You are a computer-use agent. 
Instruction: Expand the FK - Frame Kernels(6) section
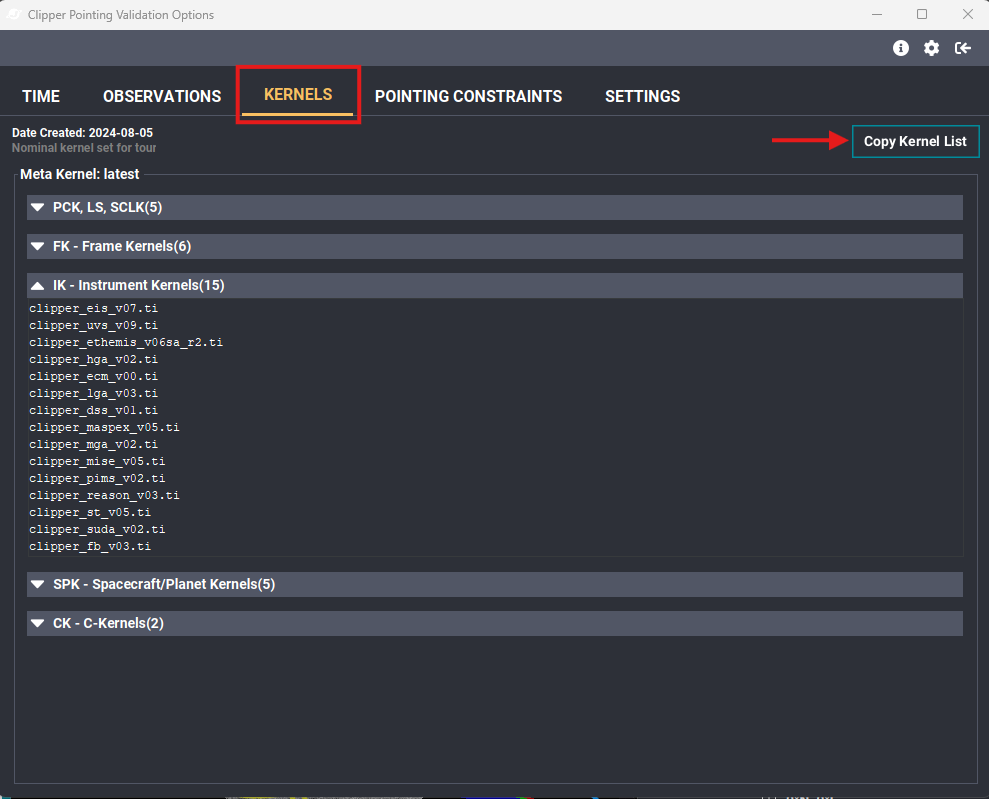coord(494,247)
